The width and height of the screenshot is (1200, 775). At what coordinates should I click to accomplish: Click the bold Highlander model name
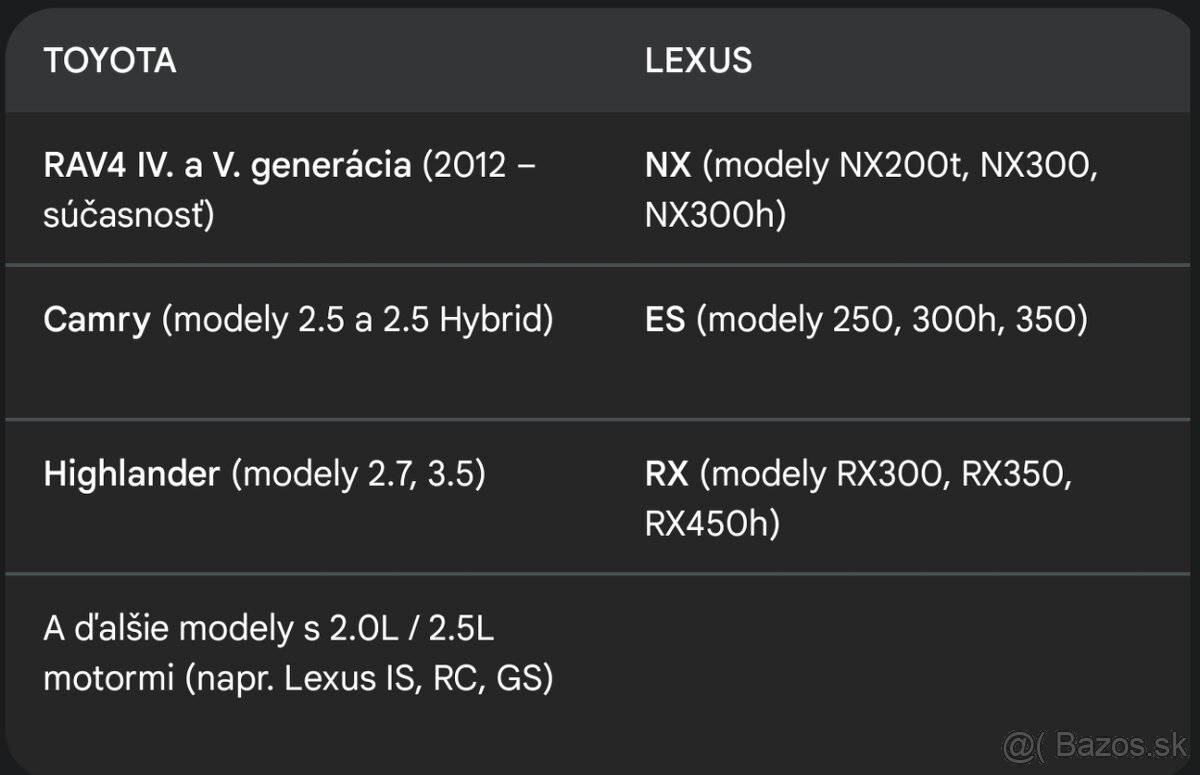131,474
